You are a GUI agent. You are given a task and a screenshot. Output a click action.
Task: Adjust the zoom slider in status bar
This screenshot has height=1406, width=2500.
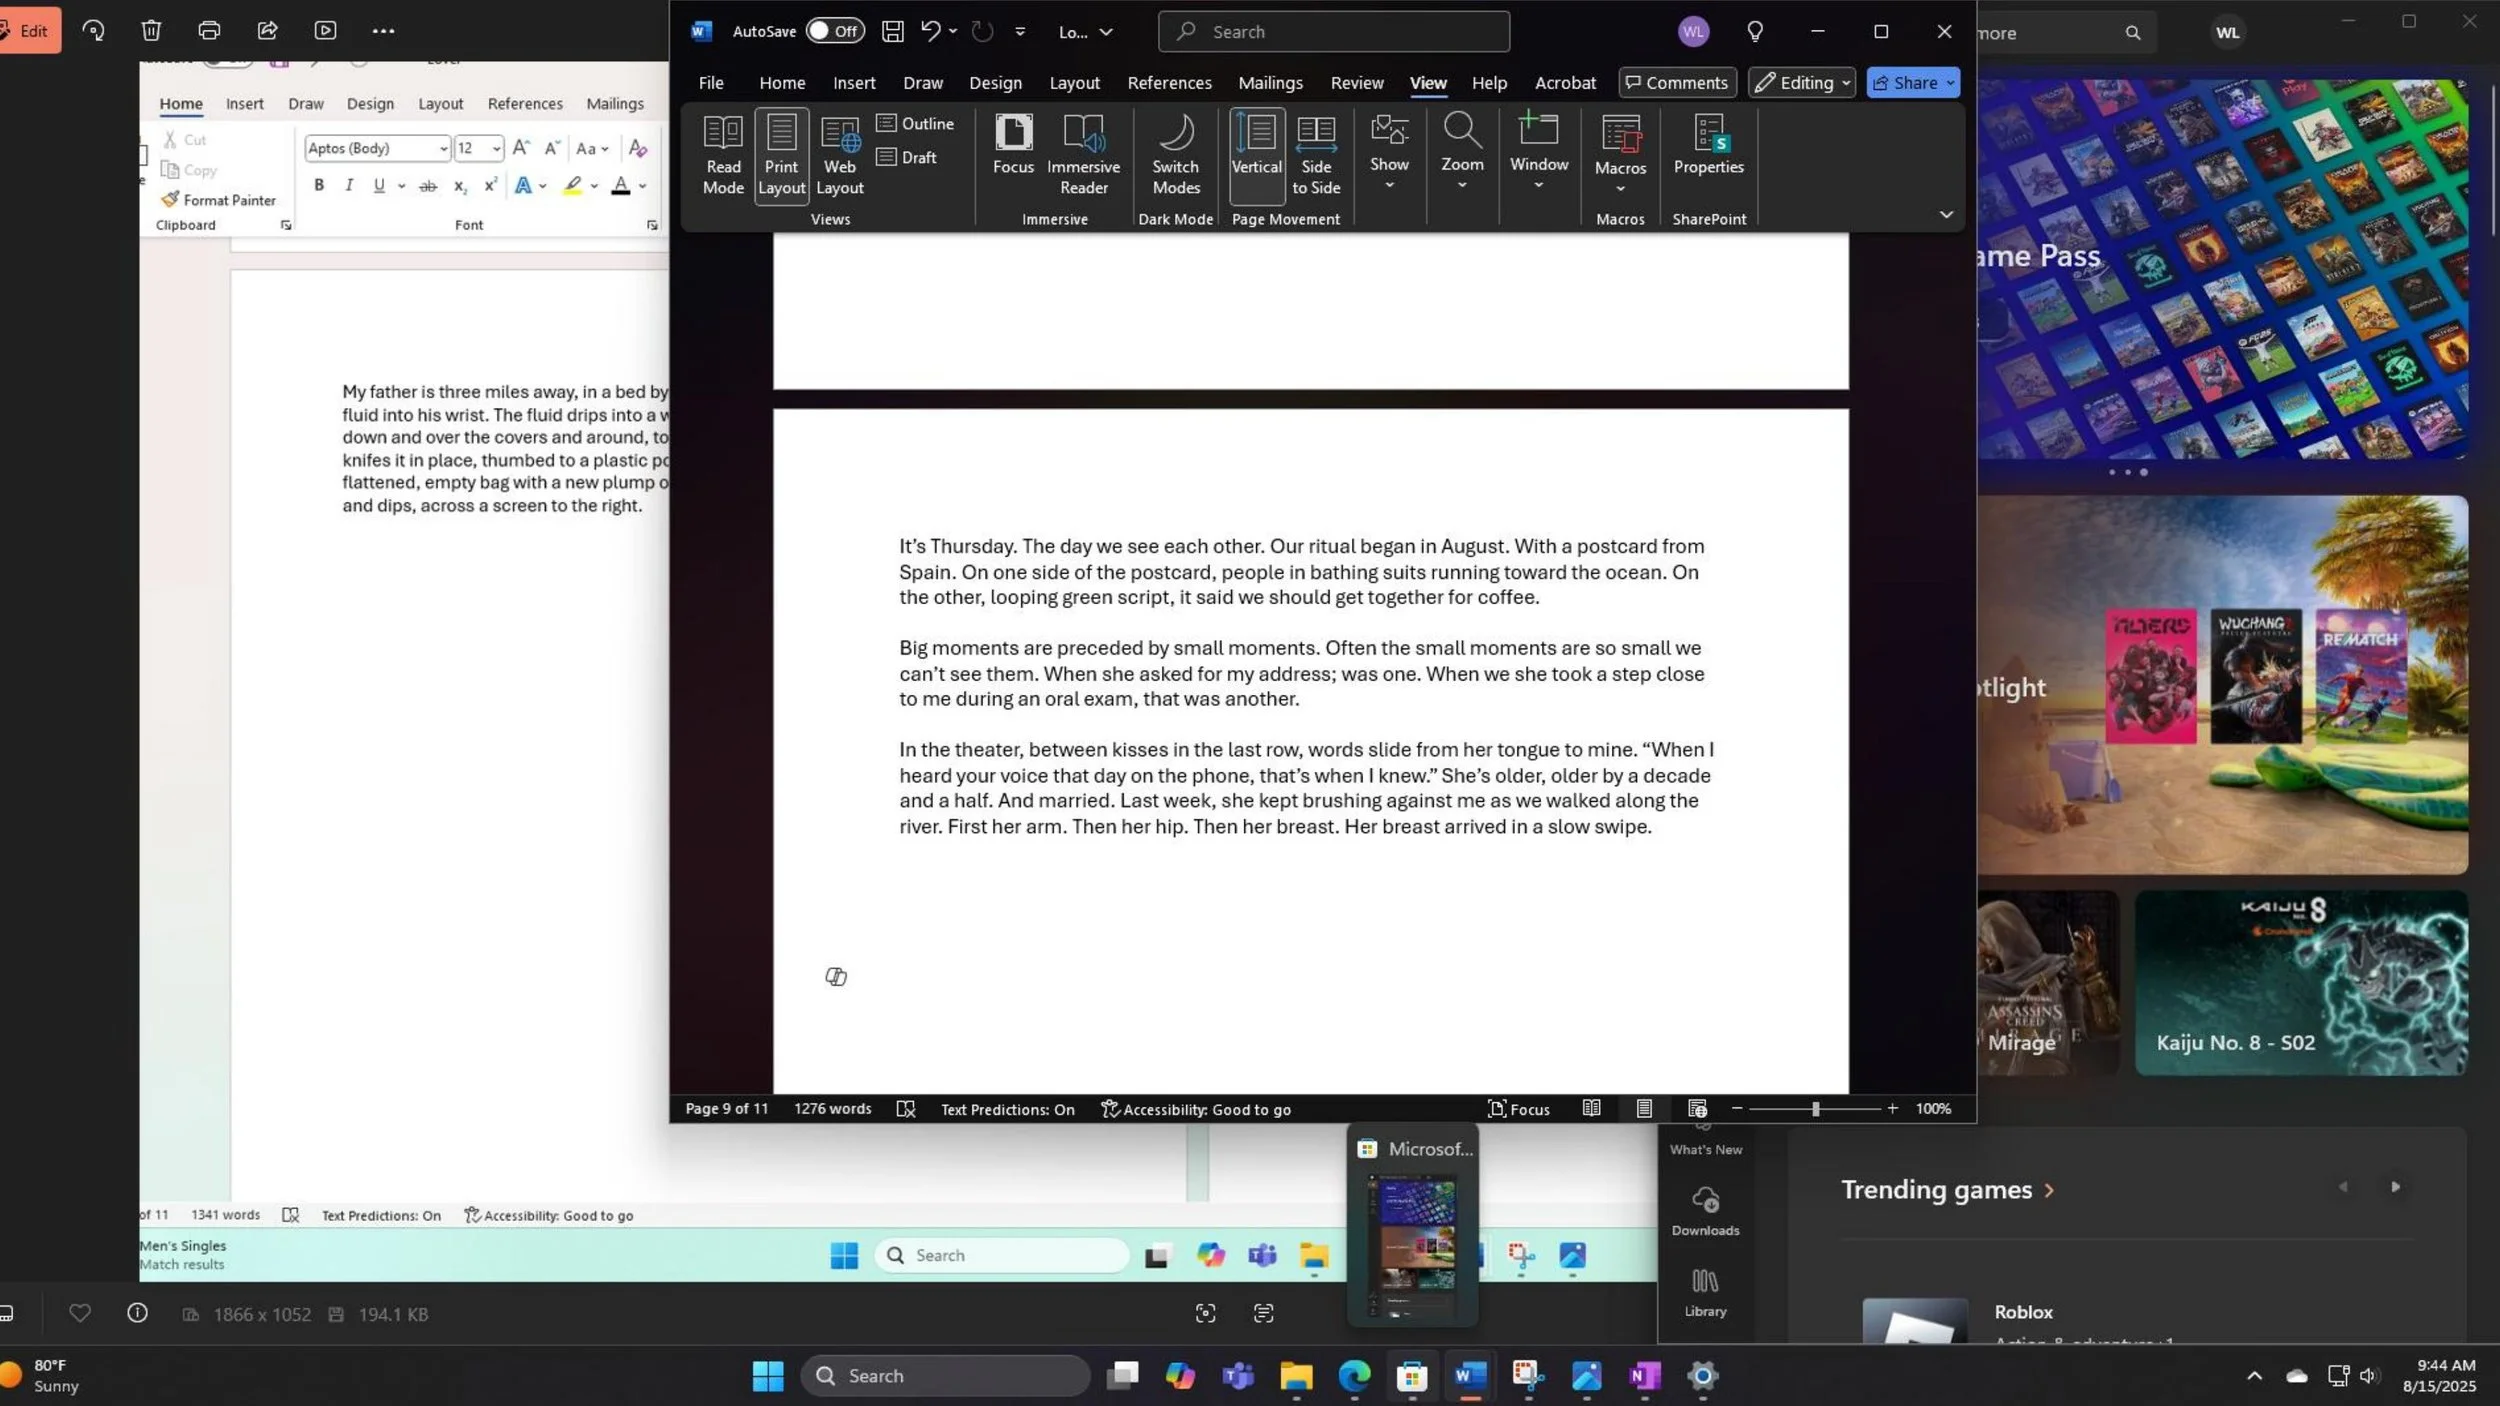point(1814,1108)
